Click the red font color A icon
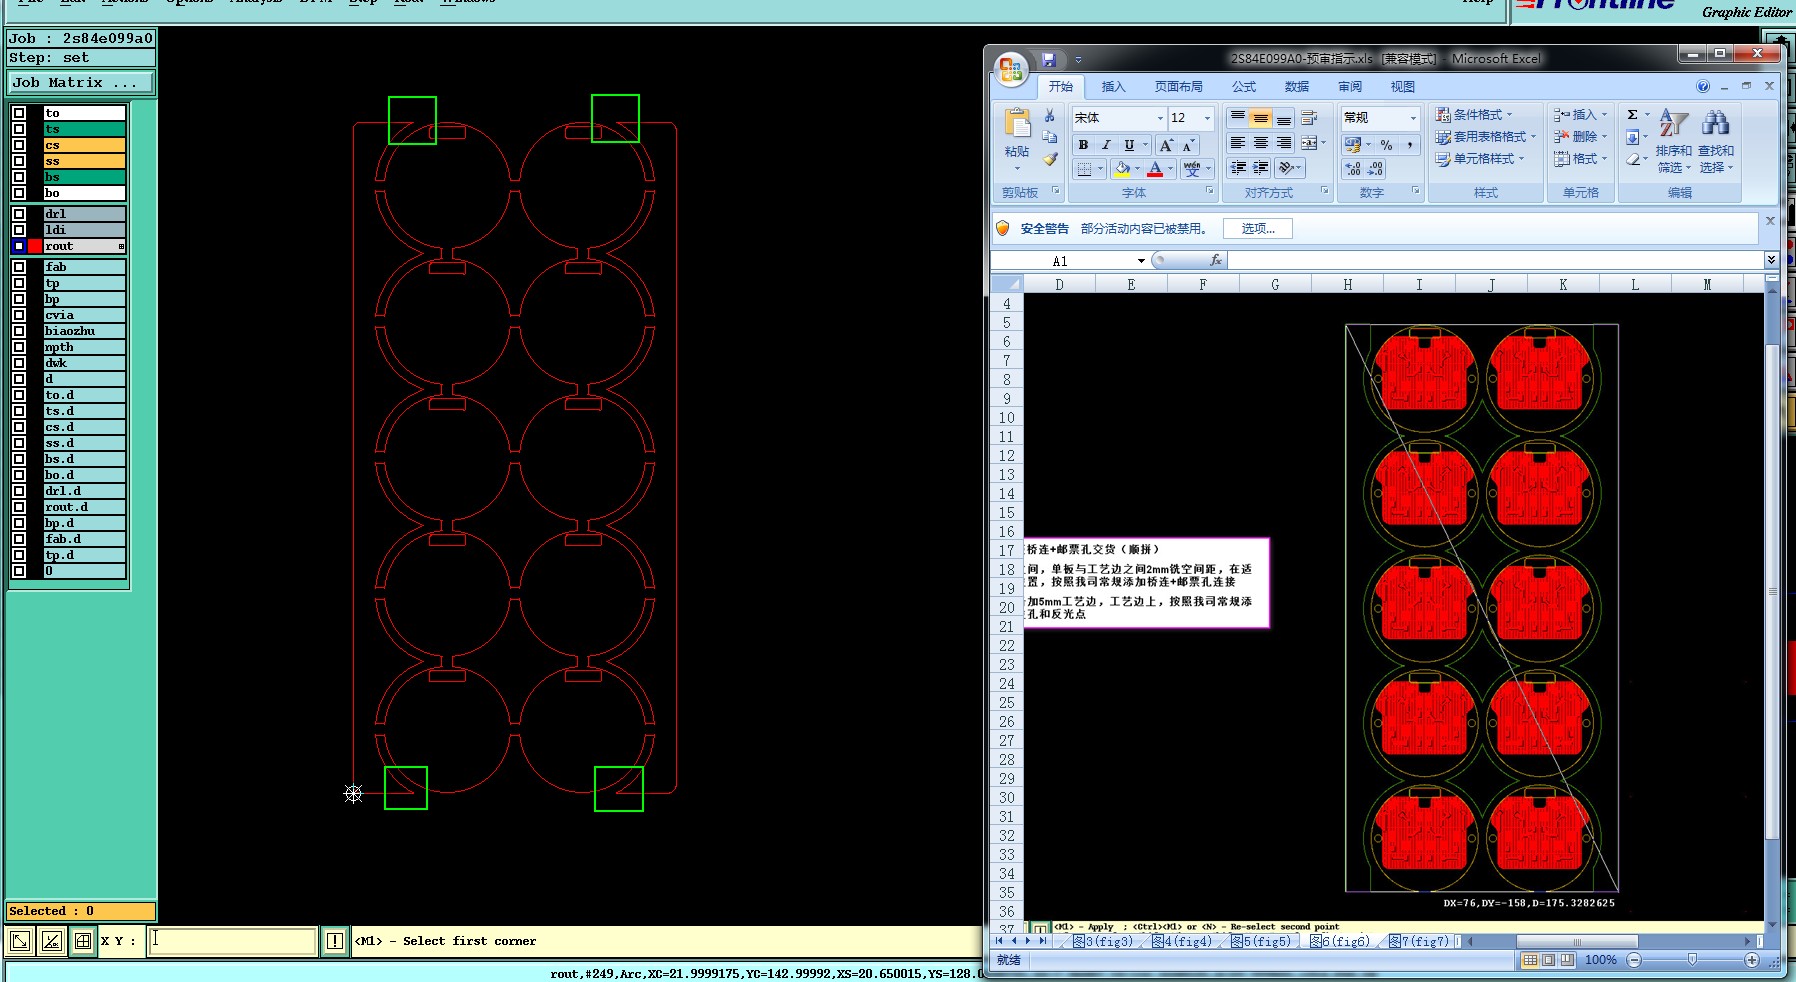 pyautogui.click(x=1155, y=169)
